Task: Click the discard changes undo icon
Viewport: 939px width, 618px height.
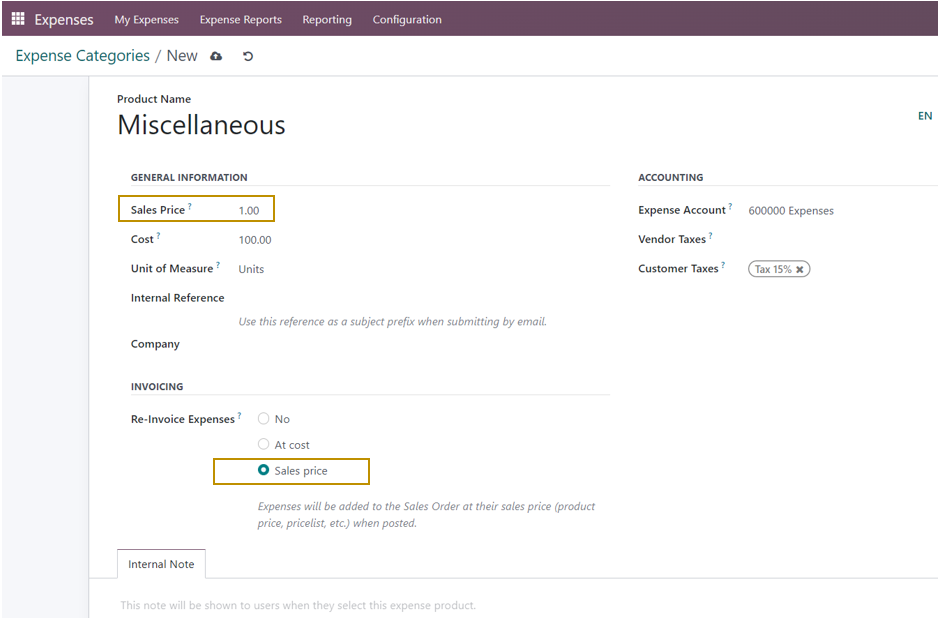Action: point(248,56)
